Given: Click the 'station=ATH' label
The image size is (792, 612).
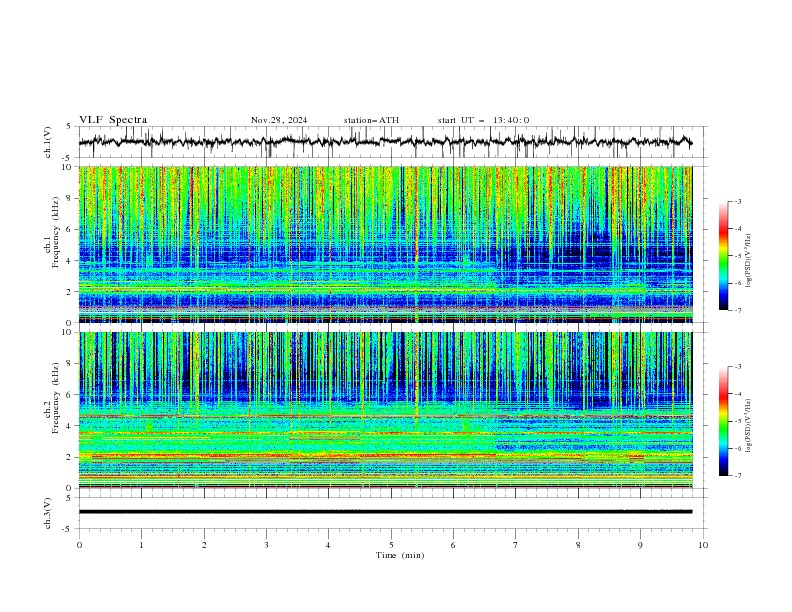Looking at the screenshot, I should tap(371, 120).
